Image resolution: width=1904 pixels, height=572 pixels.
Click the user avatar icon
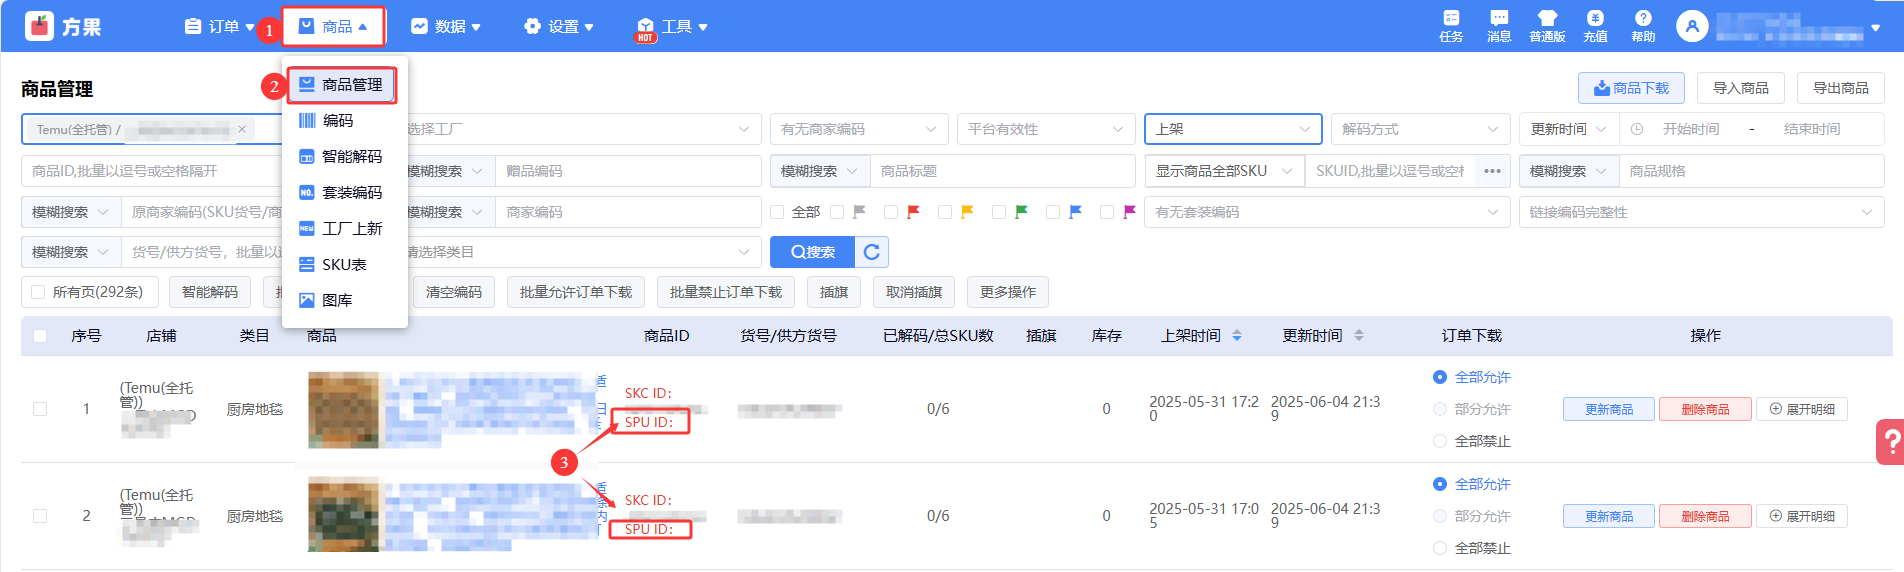point(1692,27)
